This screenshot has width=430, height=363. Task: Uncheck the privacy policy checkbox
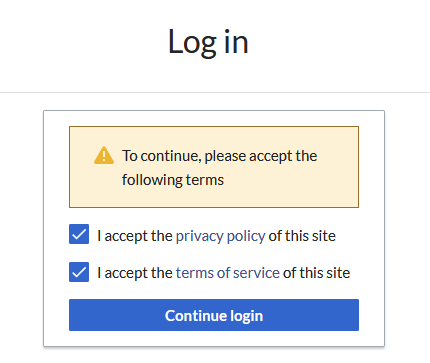(x=79, y=234)
